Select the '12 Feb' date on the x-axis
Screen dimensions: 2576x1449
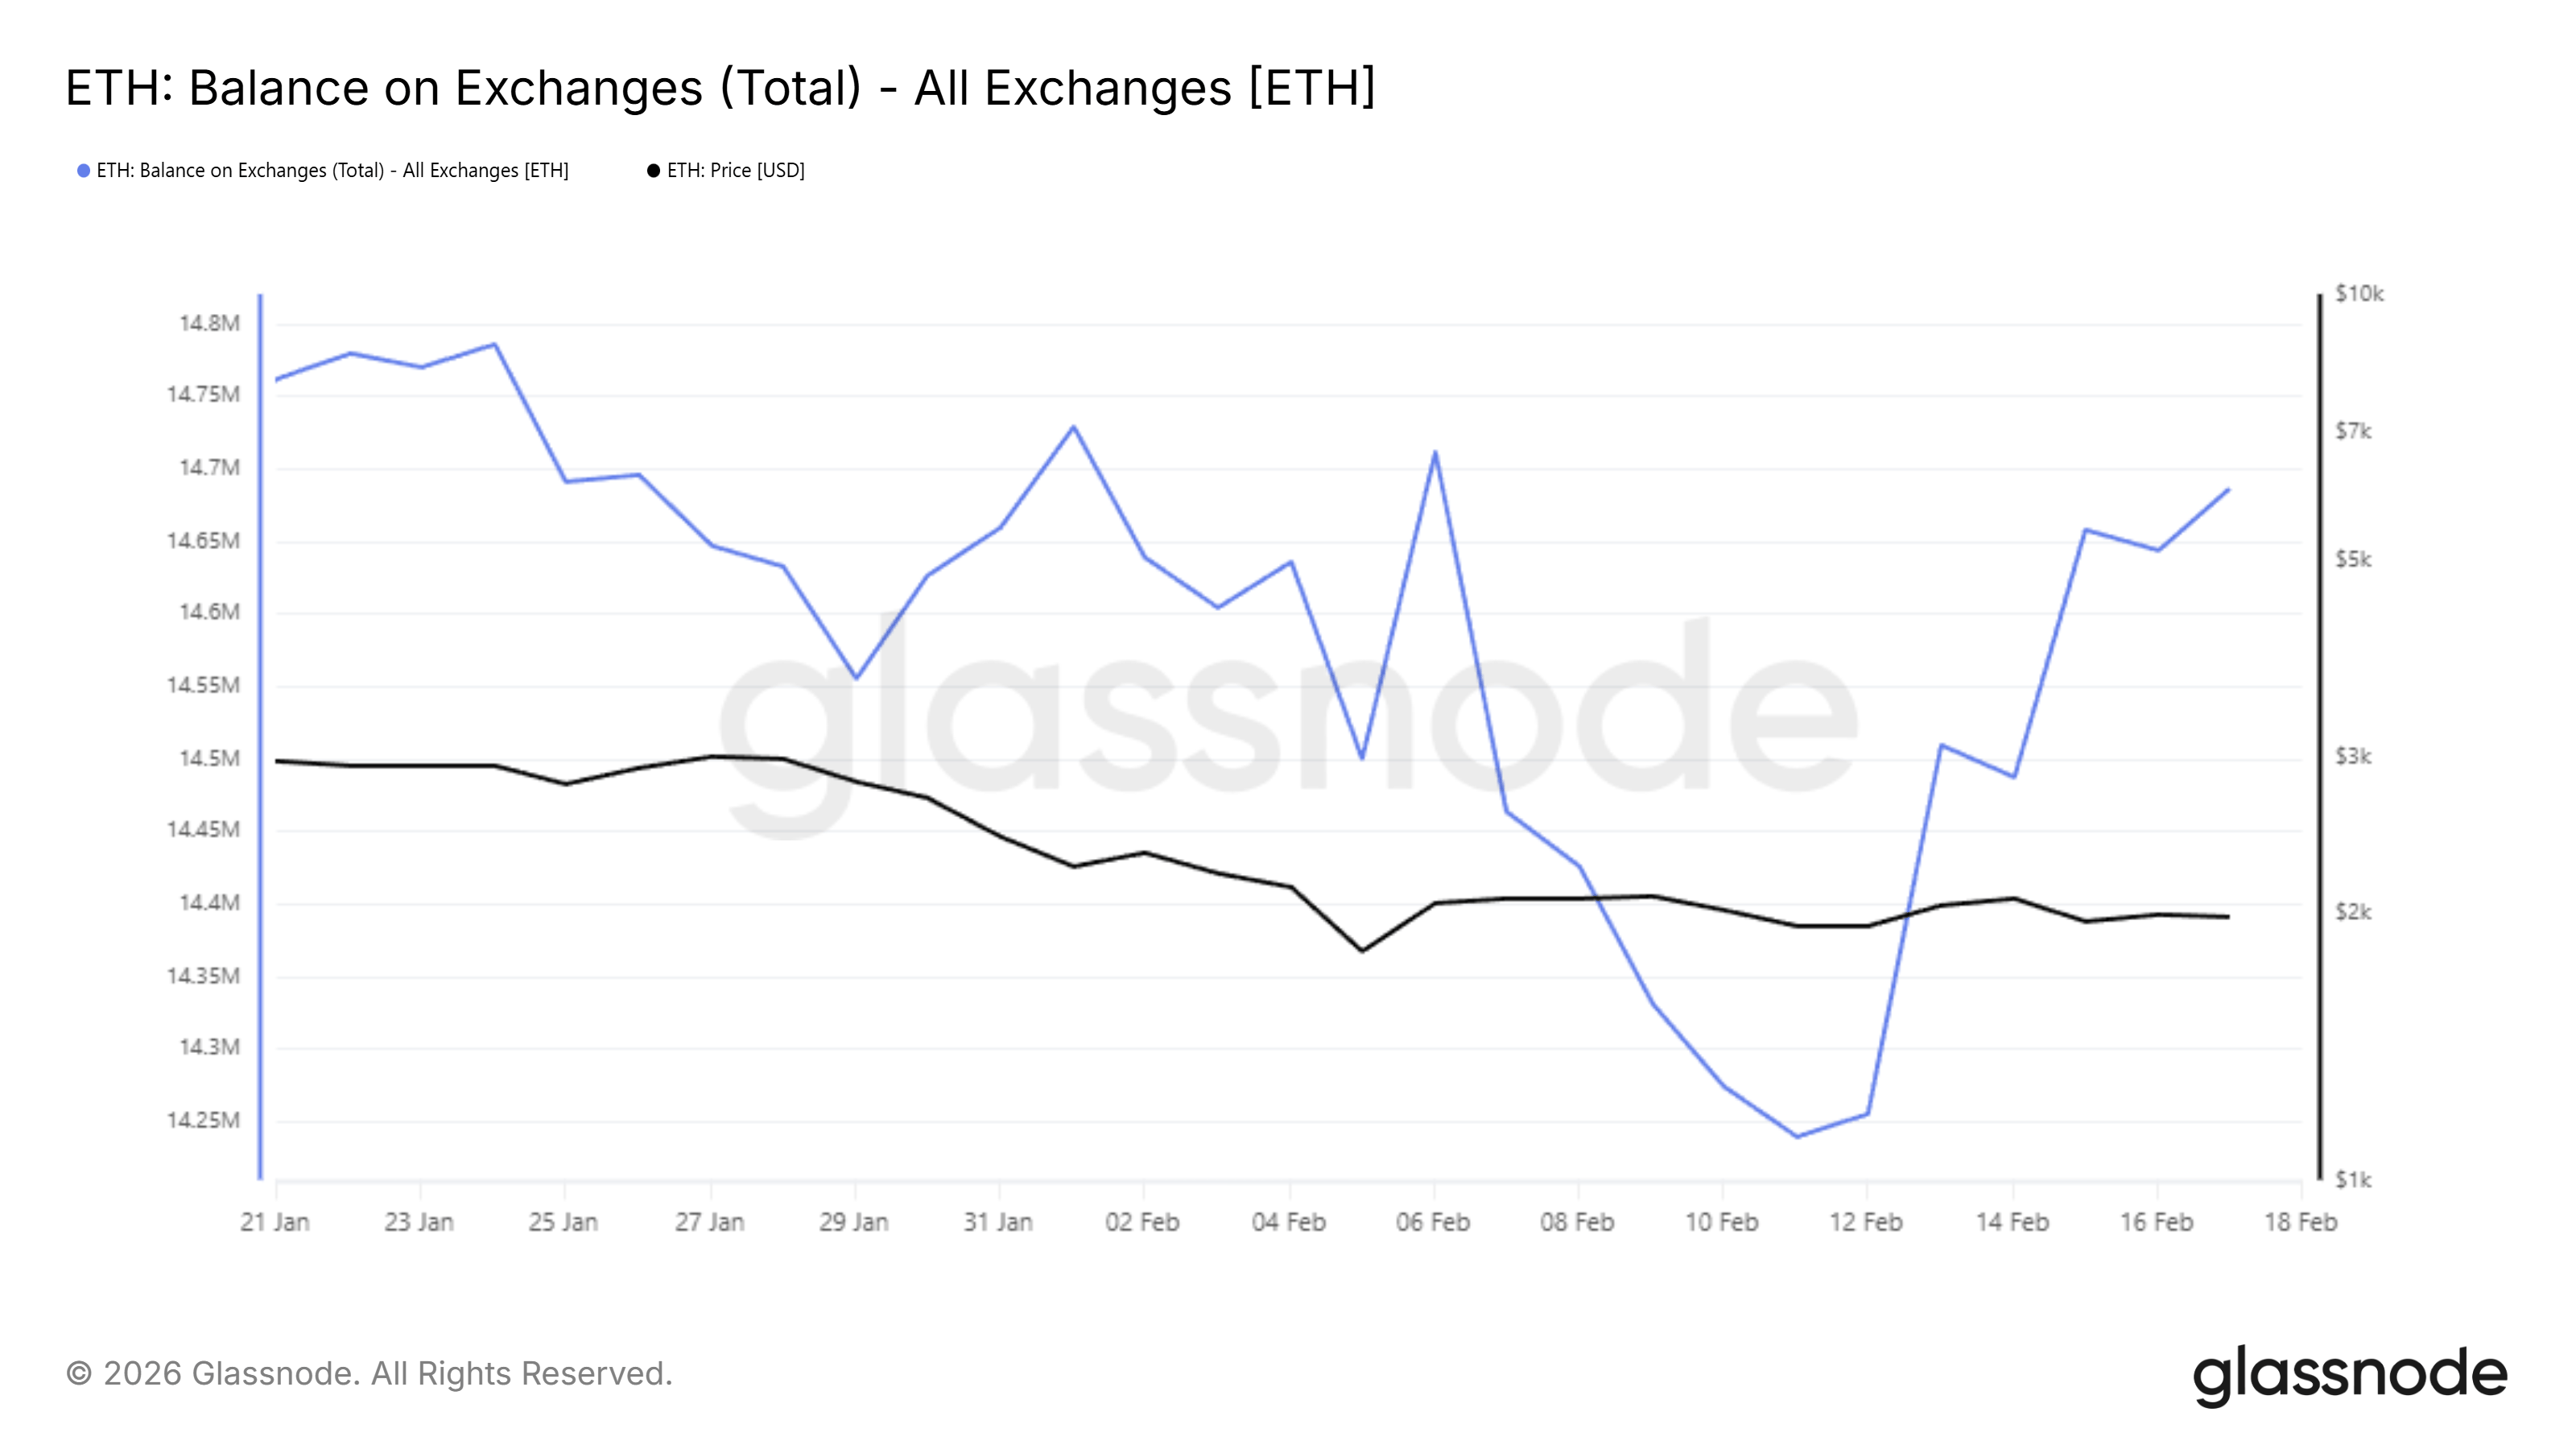pos(1866,1222)
